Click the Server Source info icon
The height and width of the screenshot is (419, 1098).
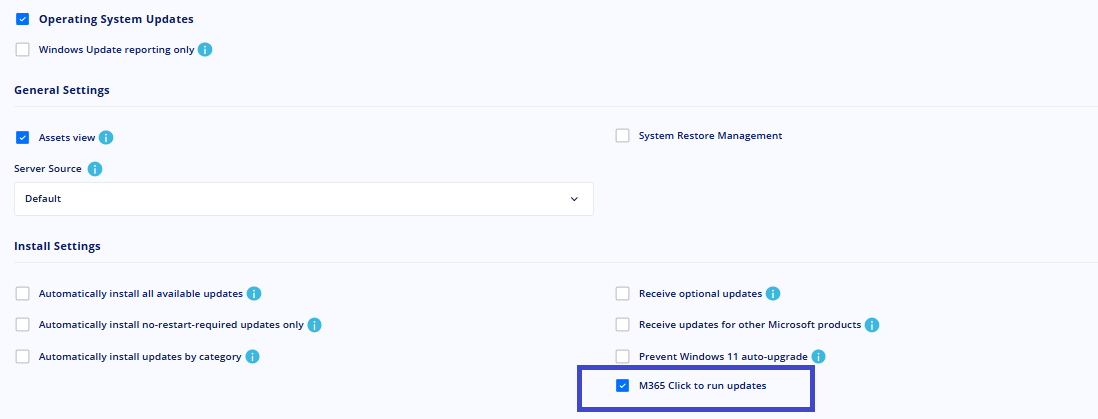[x=95, y=169]
